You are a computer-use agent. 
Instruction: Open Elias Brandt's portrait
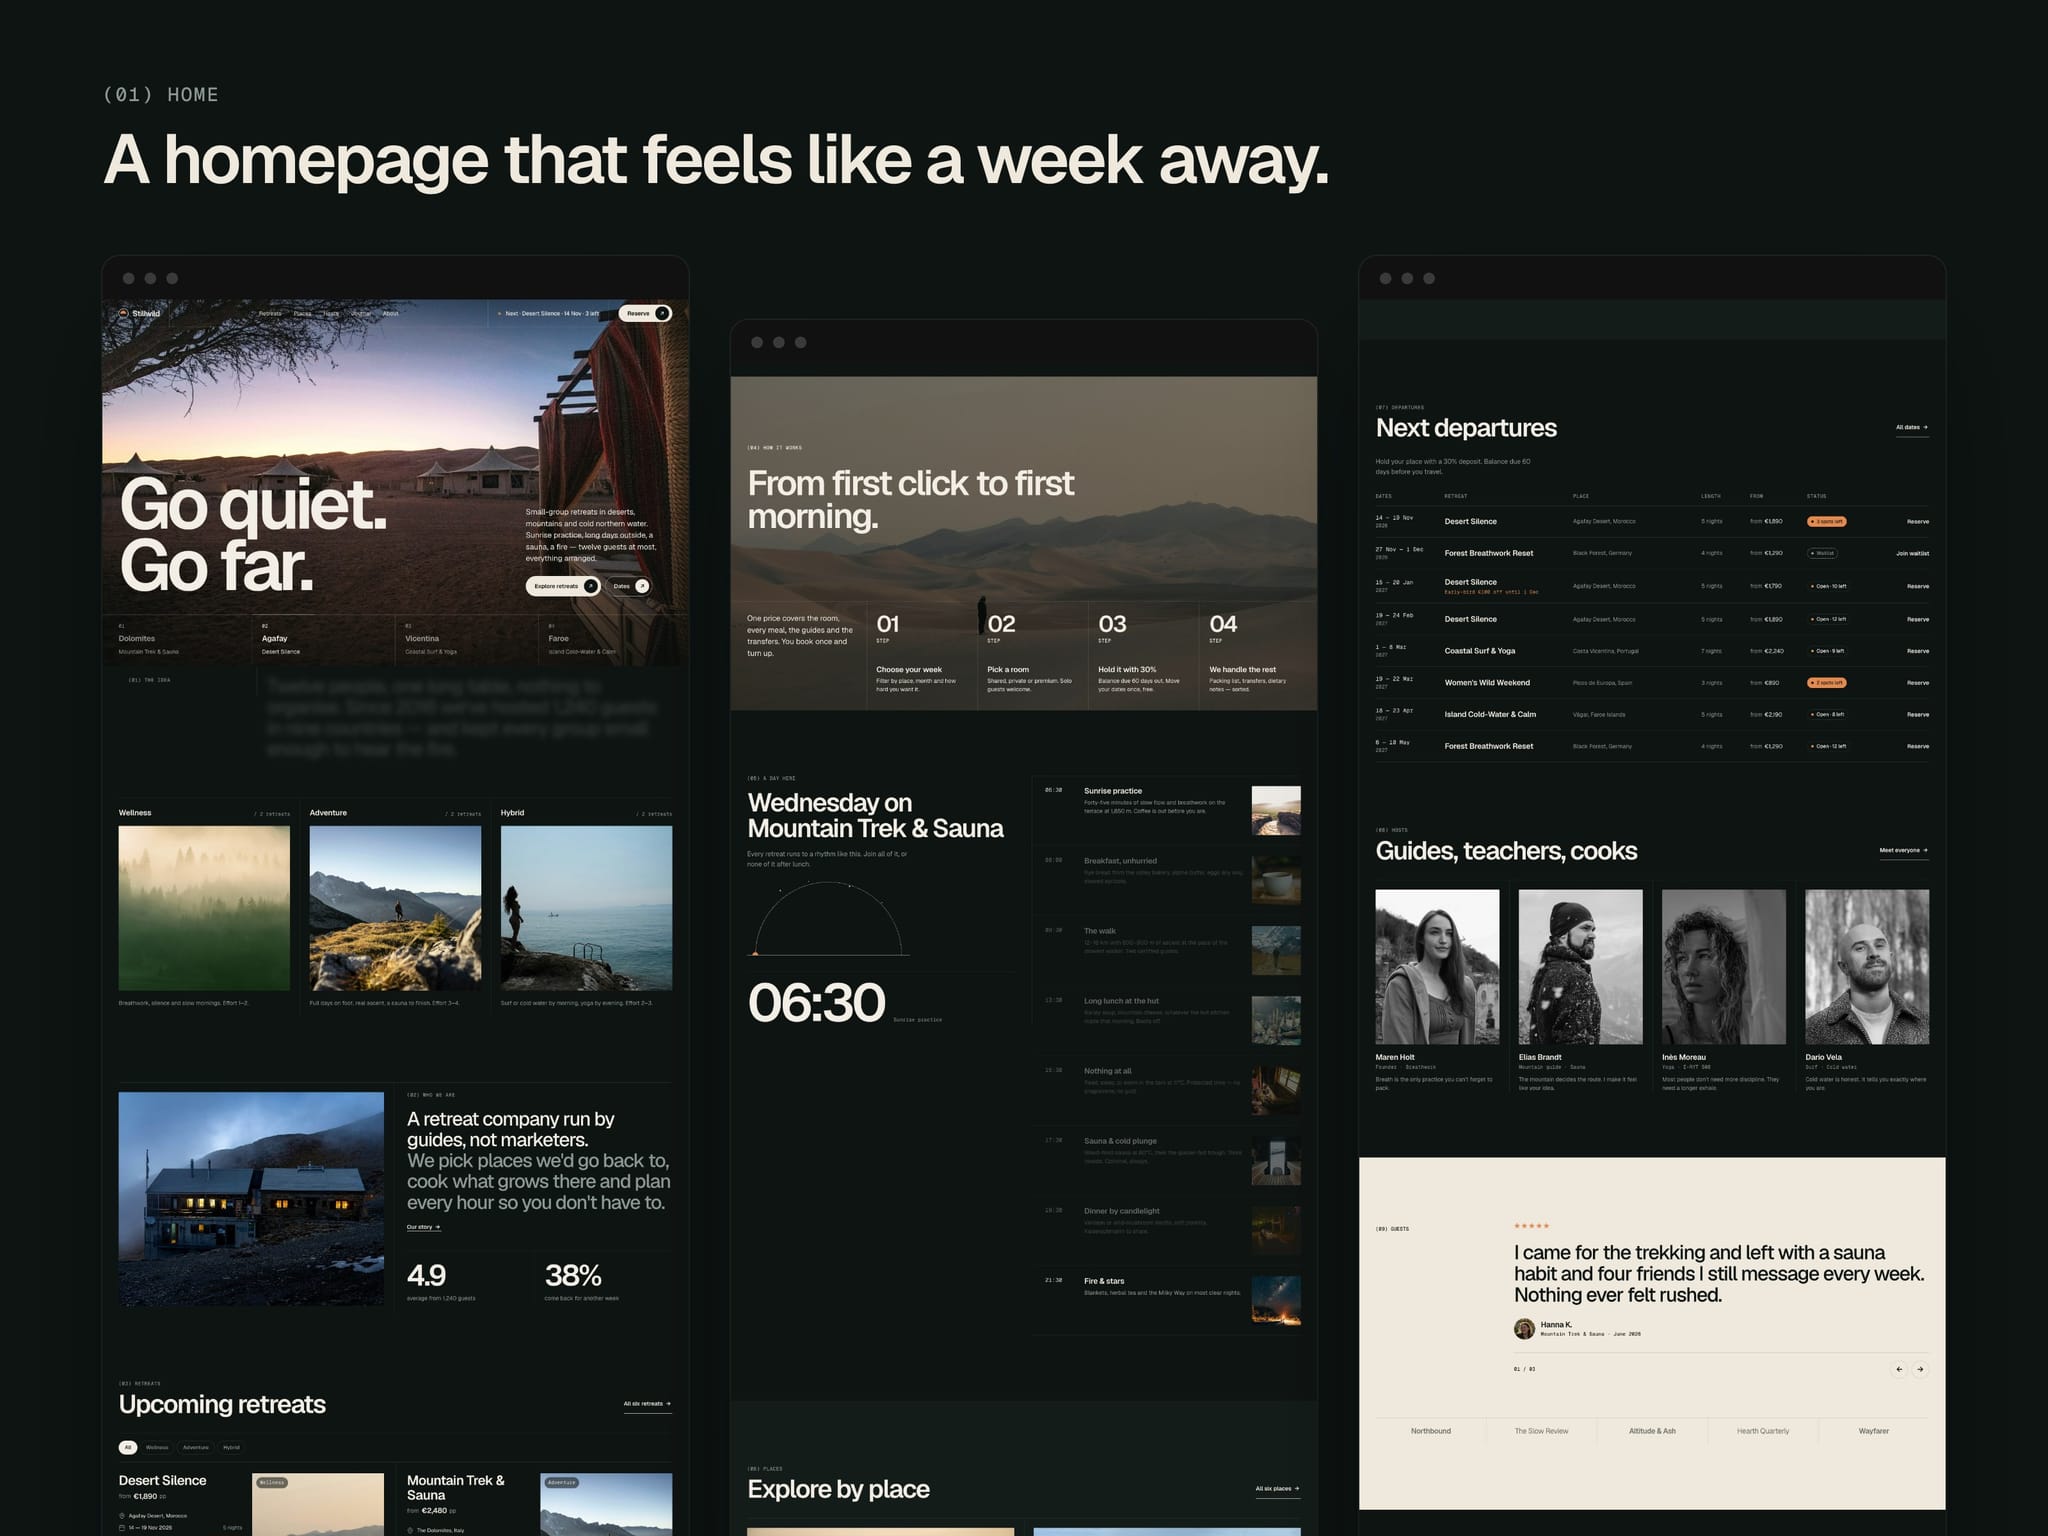tap(1580, 967)
